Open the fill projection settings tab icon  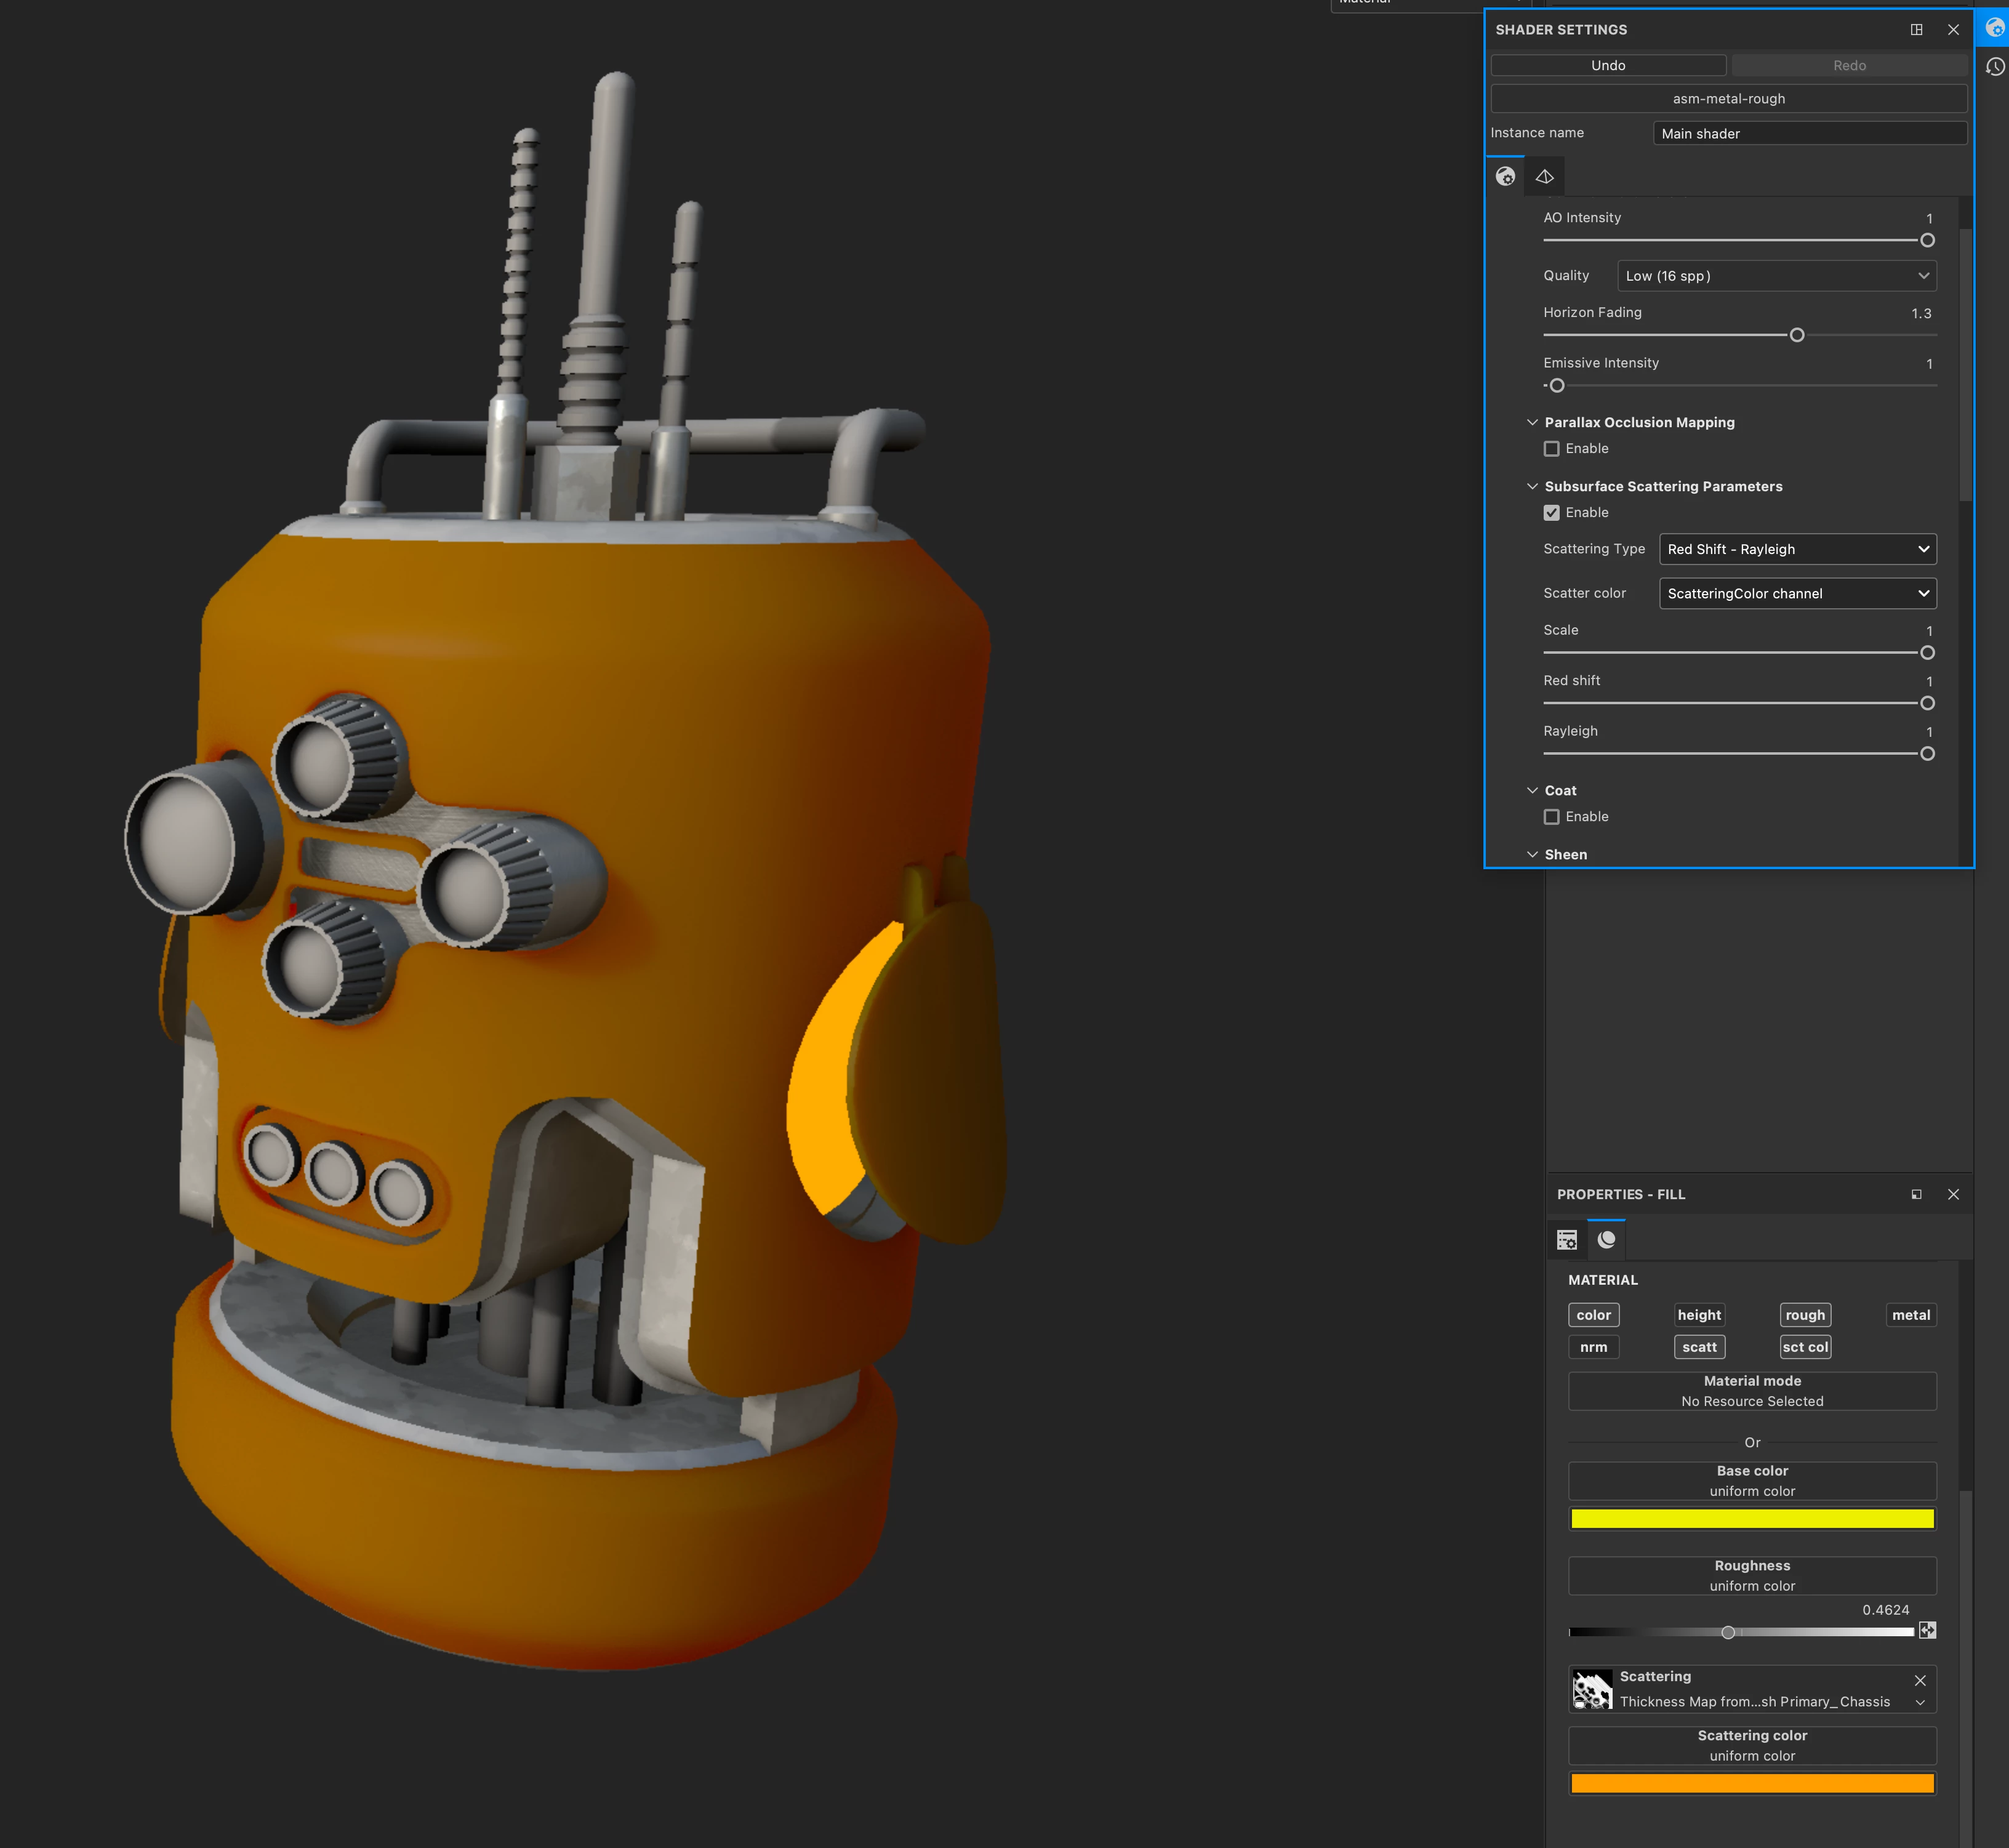1566,1240
